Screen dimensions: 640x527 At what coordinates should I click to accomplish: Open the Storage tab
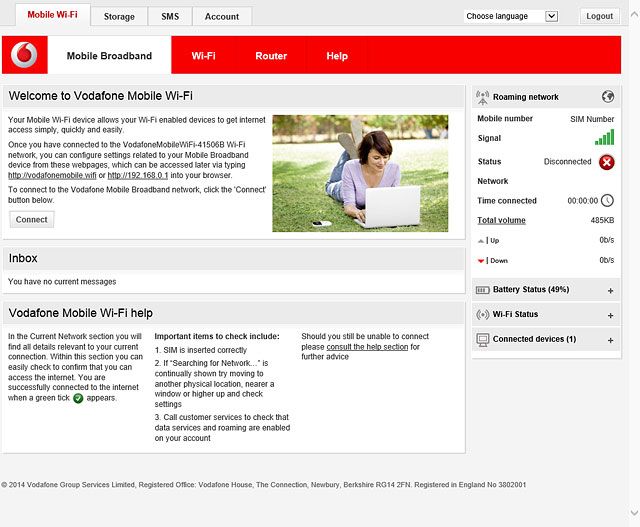(119, 17)
